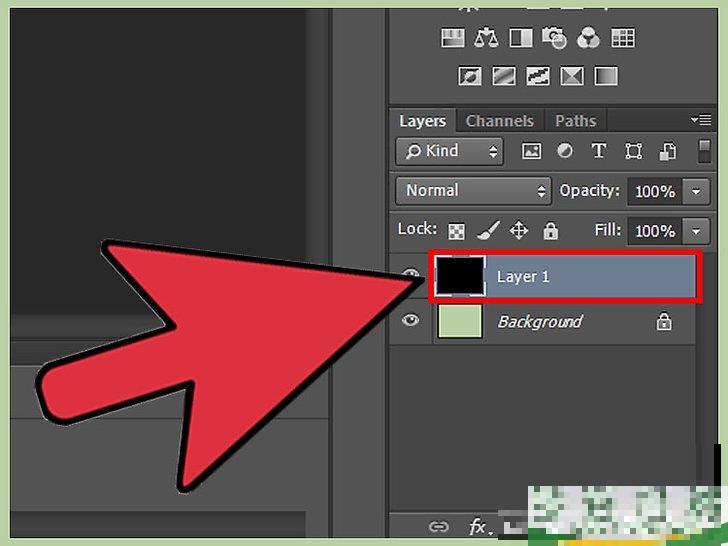Add a Color Balance adjustment (scales icon)
This screenshot has width=728, height=546.
486,38
